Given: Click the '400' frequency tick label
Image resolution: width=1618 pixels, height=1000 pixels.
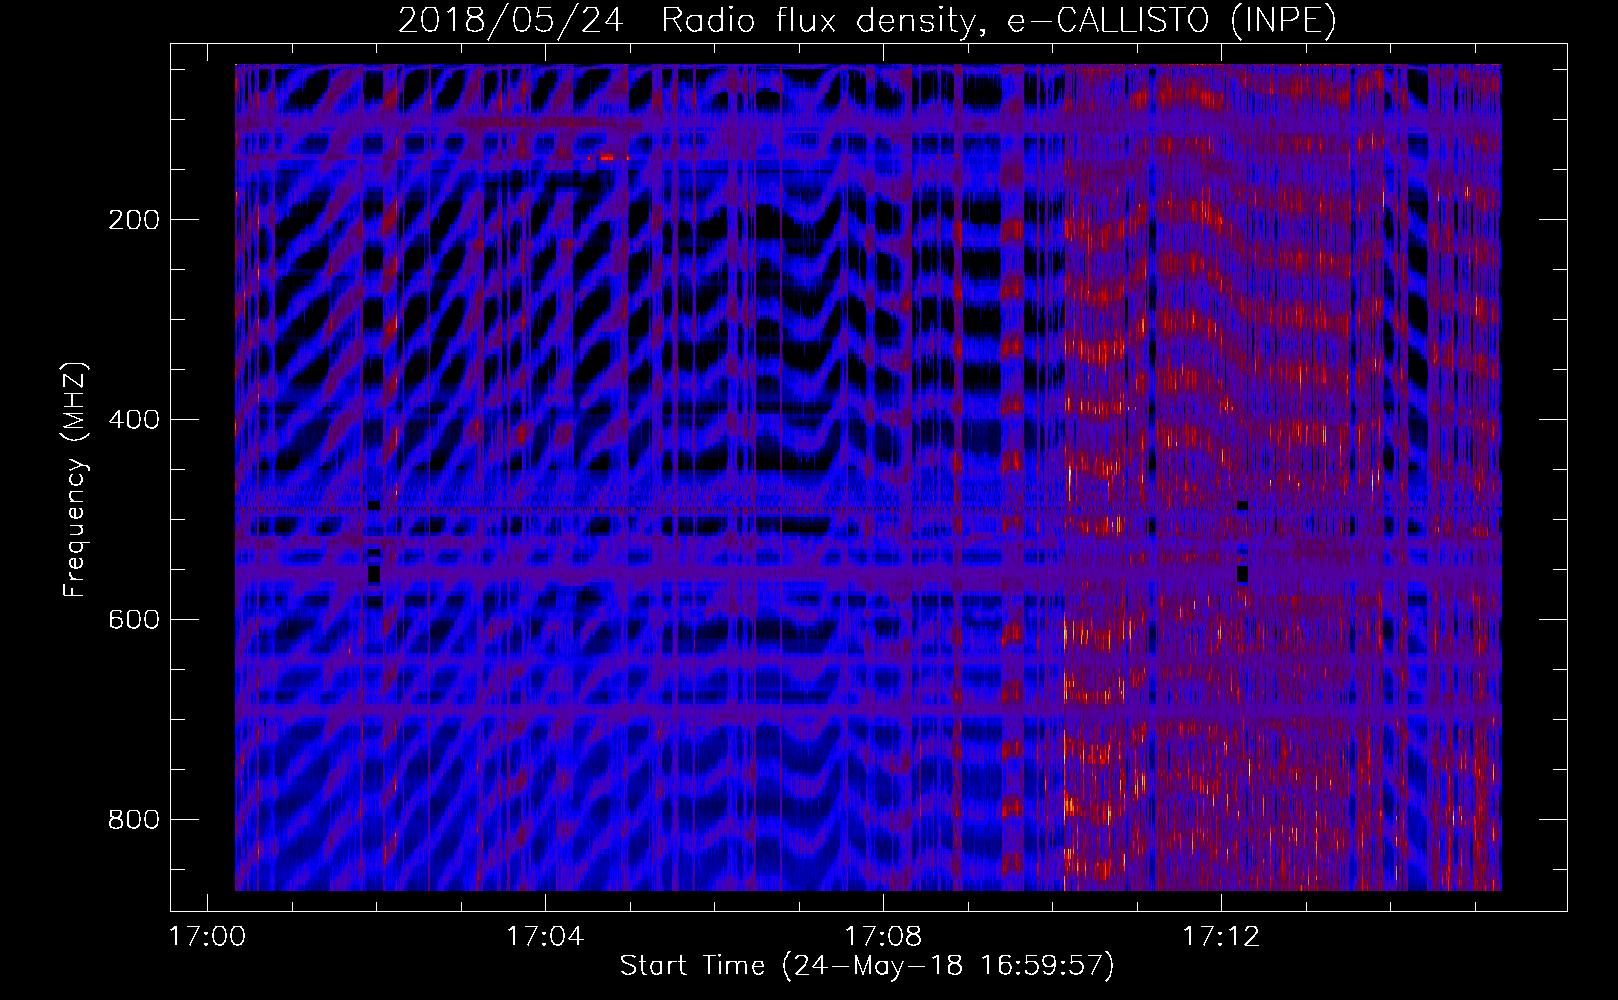Looking at the screenshot, I should click(134, 420).
